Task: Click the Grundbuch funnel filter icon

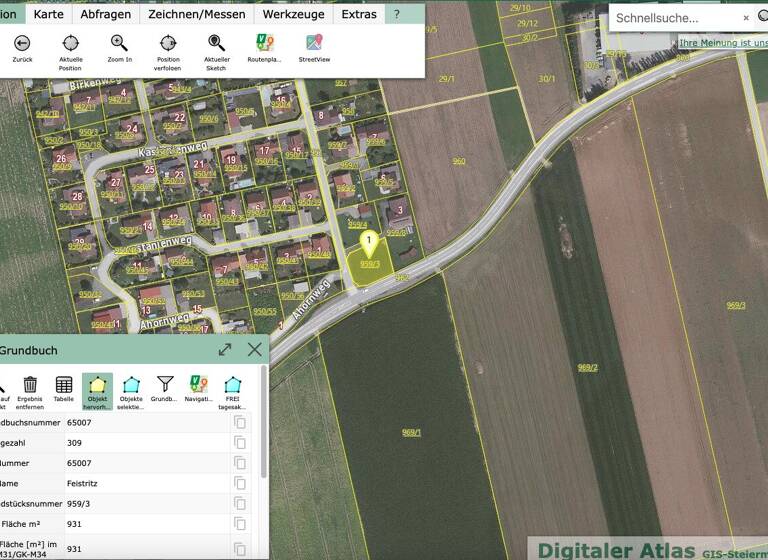Action: [x=165, y=384]
